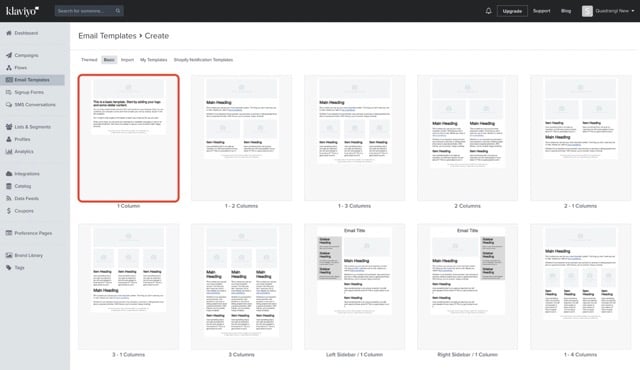640x370 pixels.
Task: Open Dashboard from the sidebar
Action: (x=26, y=33)
